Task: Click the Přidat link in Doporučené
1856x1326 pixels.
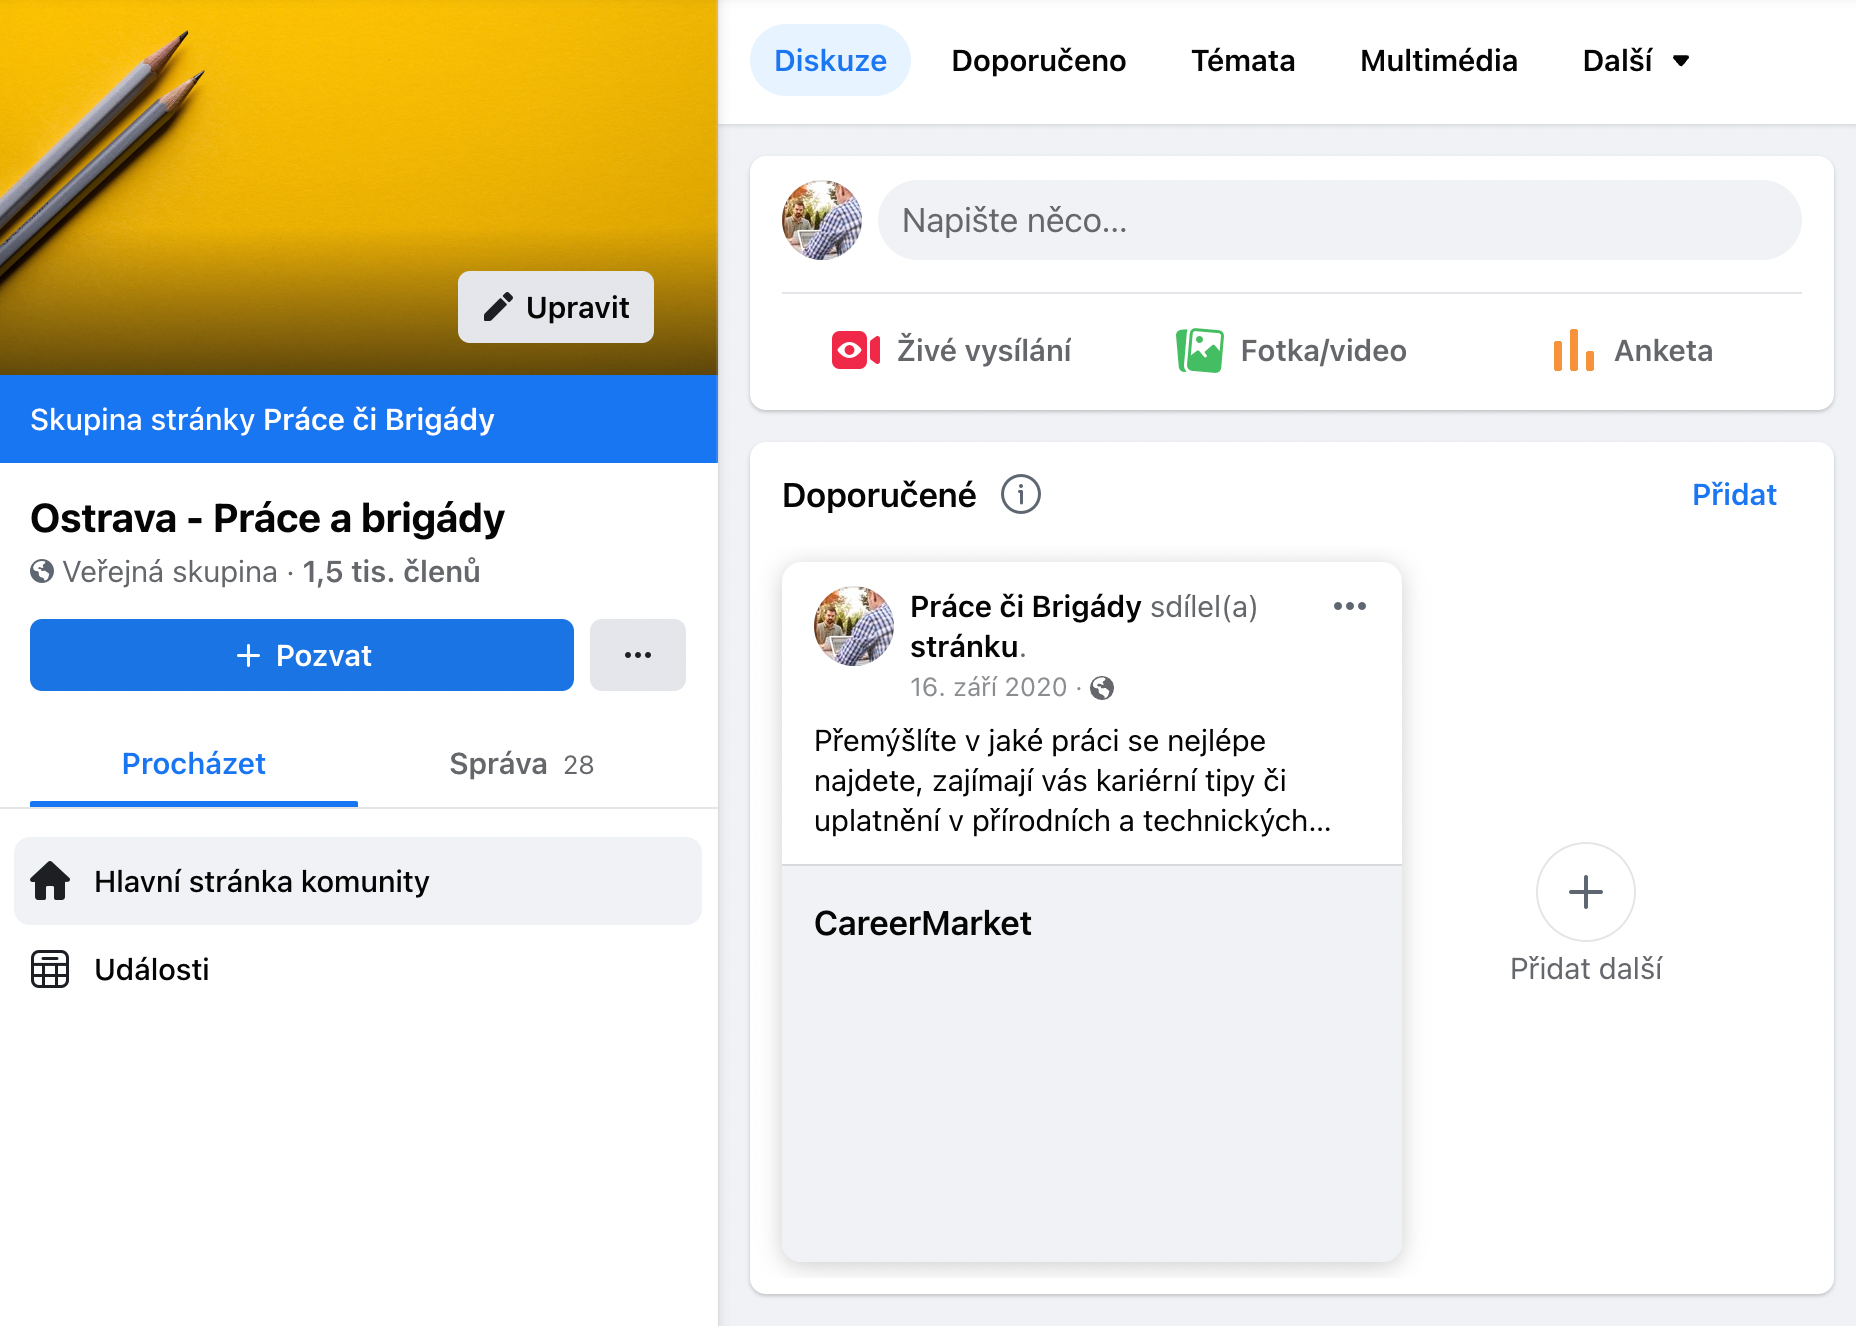Action: [x=1734, y=494]
